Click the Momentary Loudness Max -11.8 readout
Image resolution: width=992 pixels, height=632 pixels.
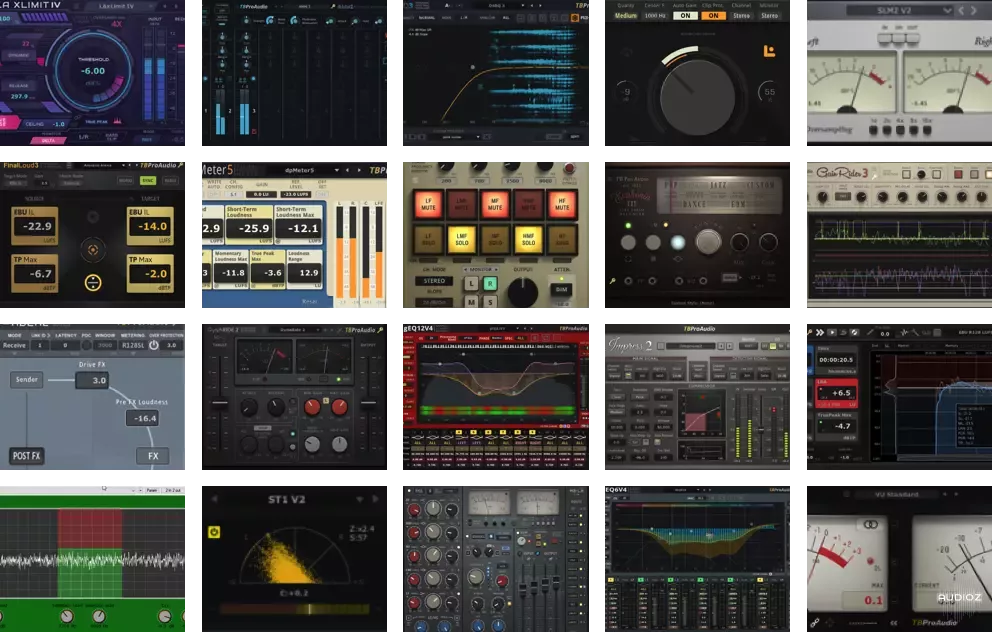[231, 273]
